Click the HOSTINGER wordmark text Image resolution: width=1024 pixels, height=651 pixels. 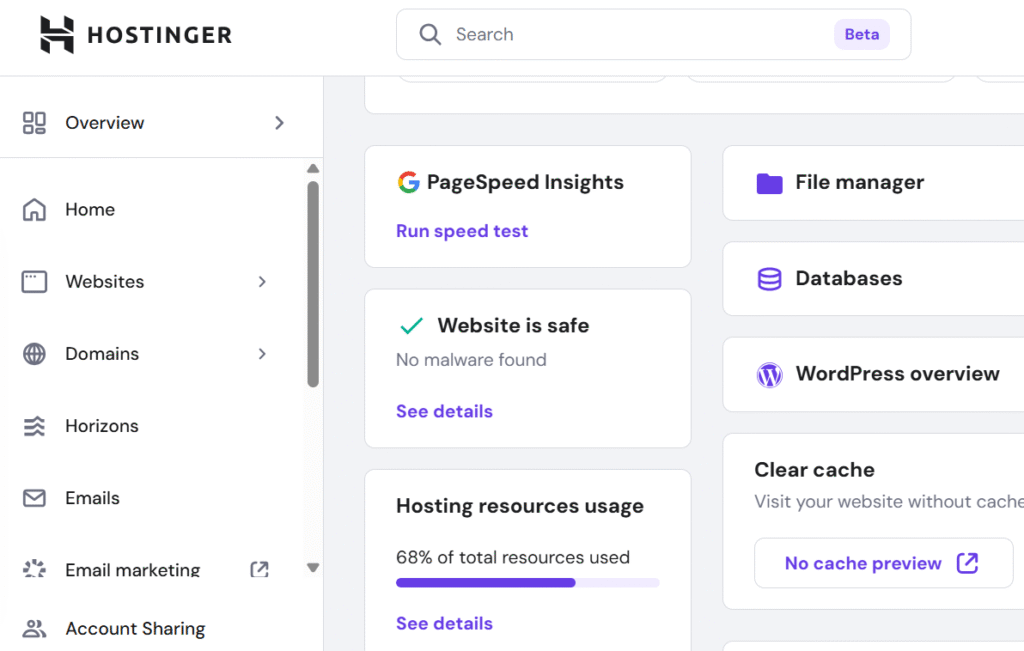(159, 35)
